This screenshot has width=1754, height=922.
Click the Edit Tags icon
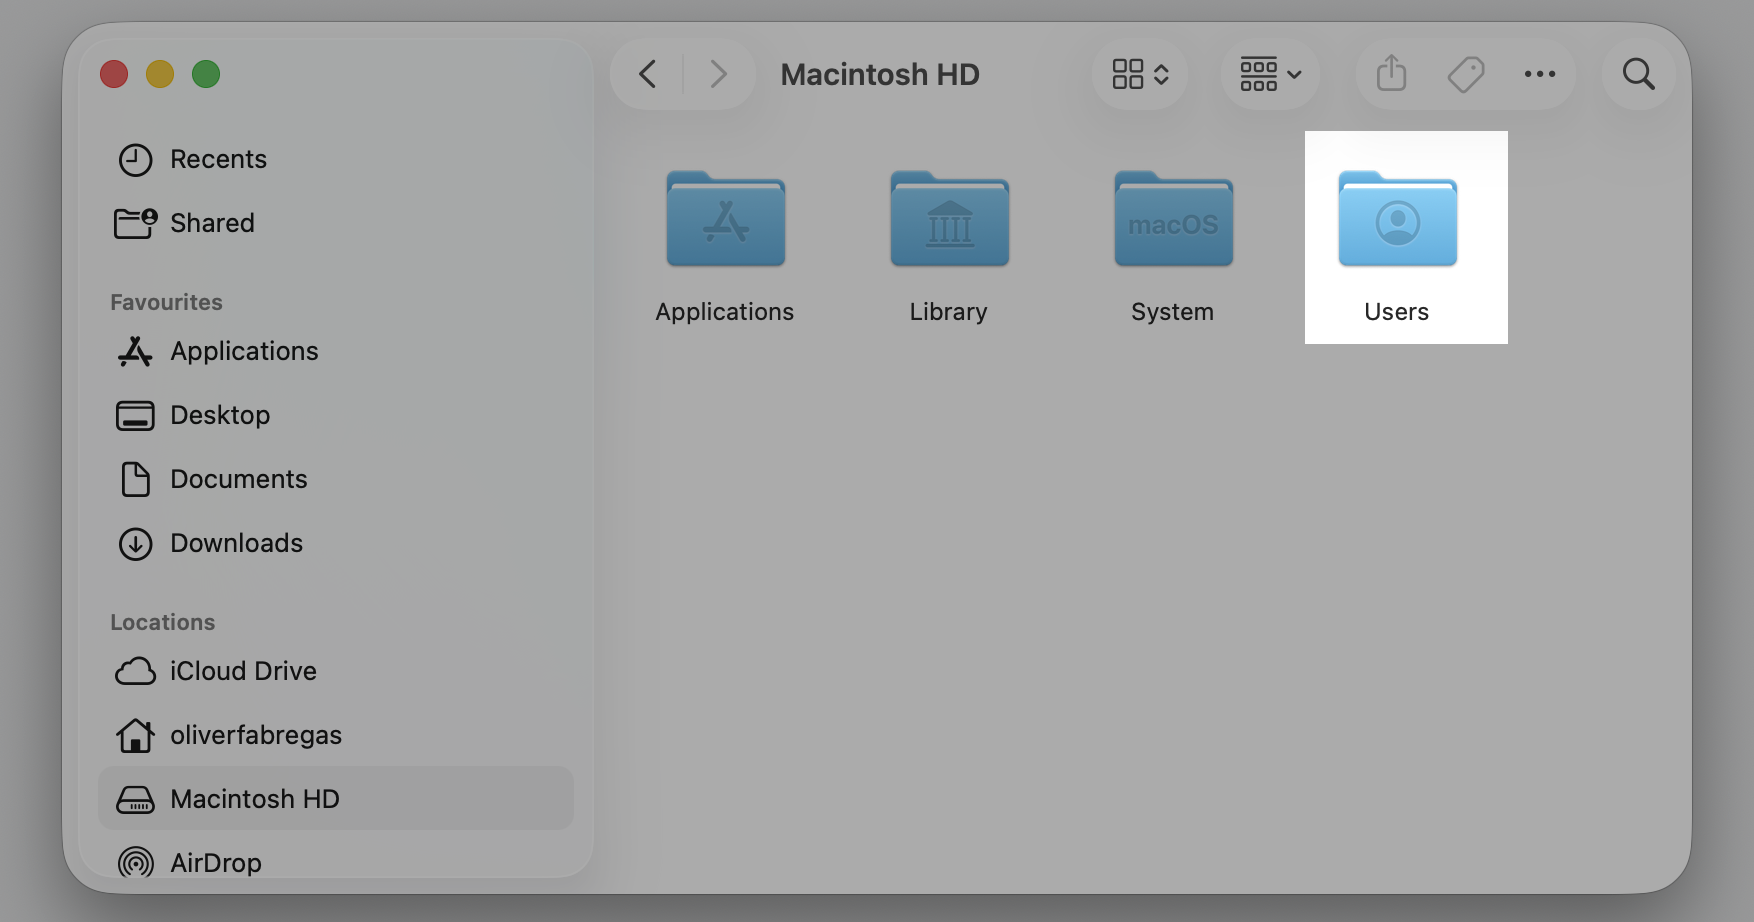[1466, 74]
